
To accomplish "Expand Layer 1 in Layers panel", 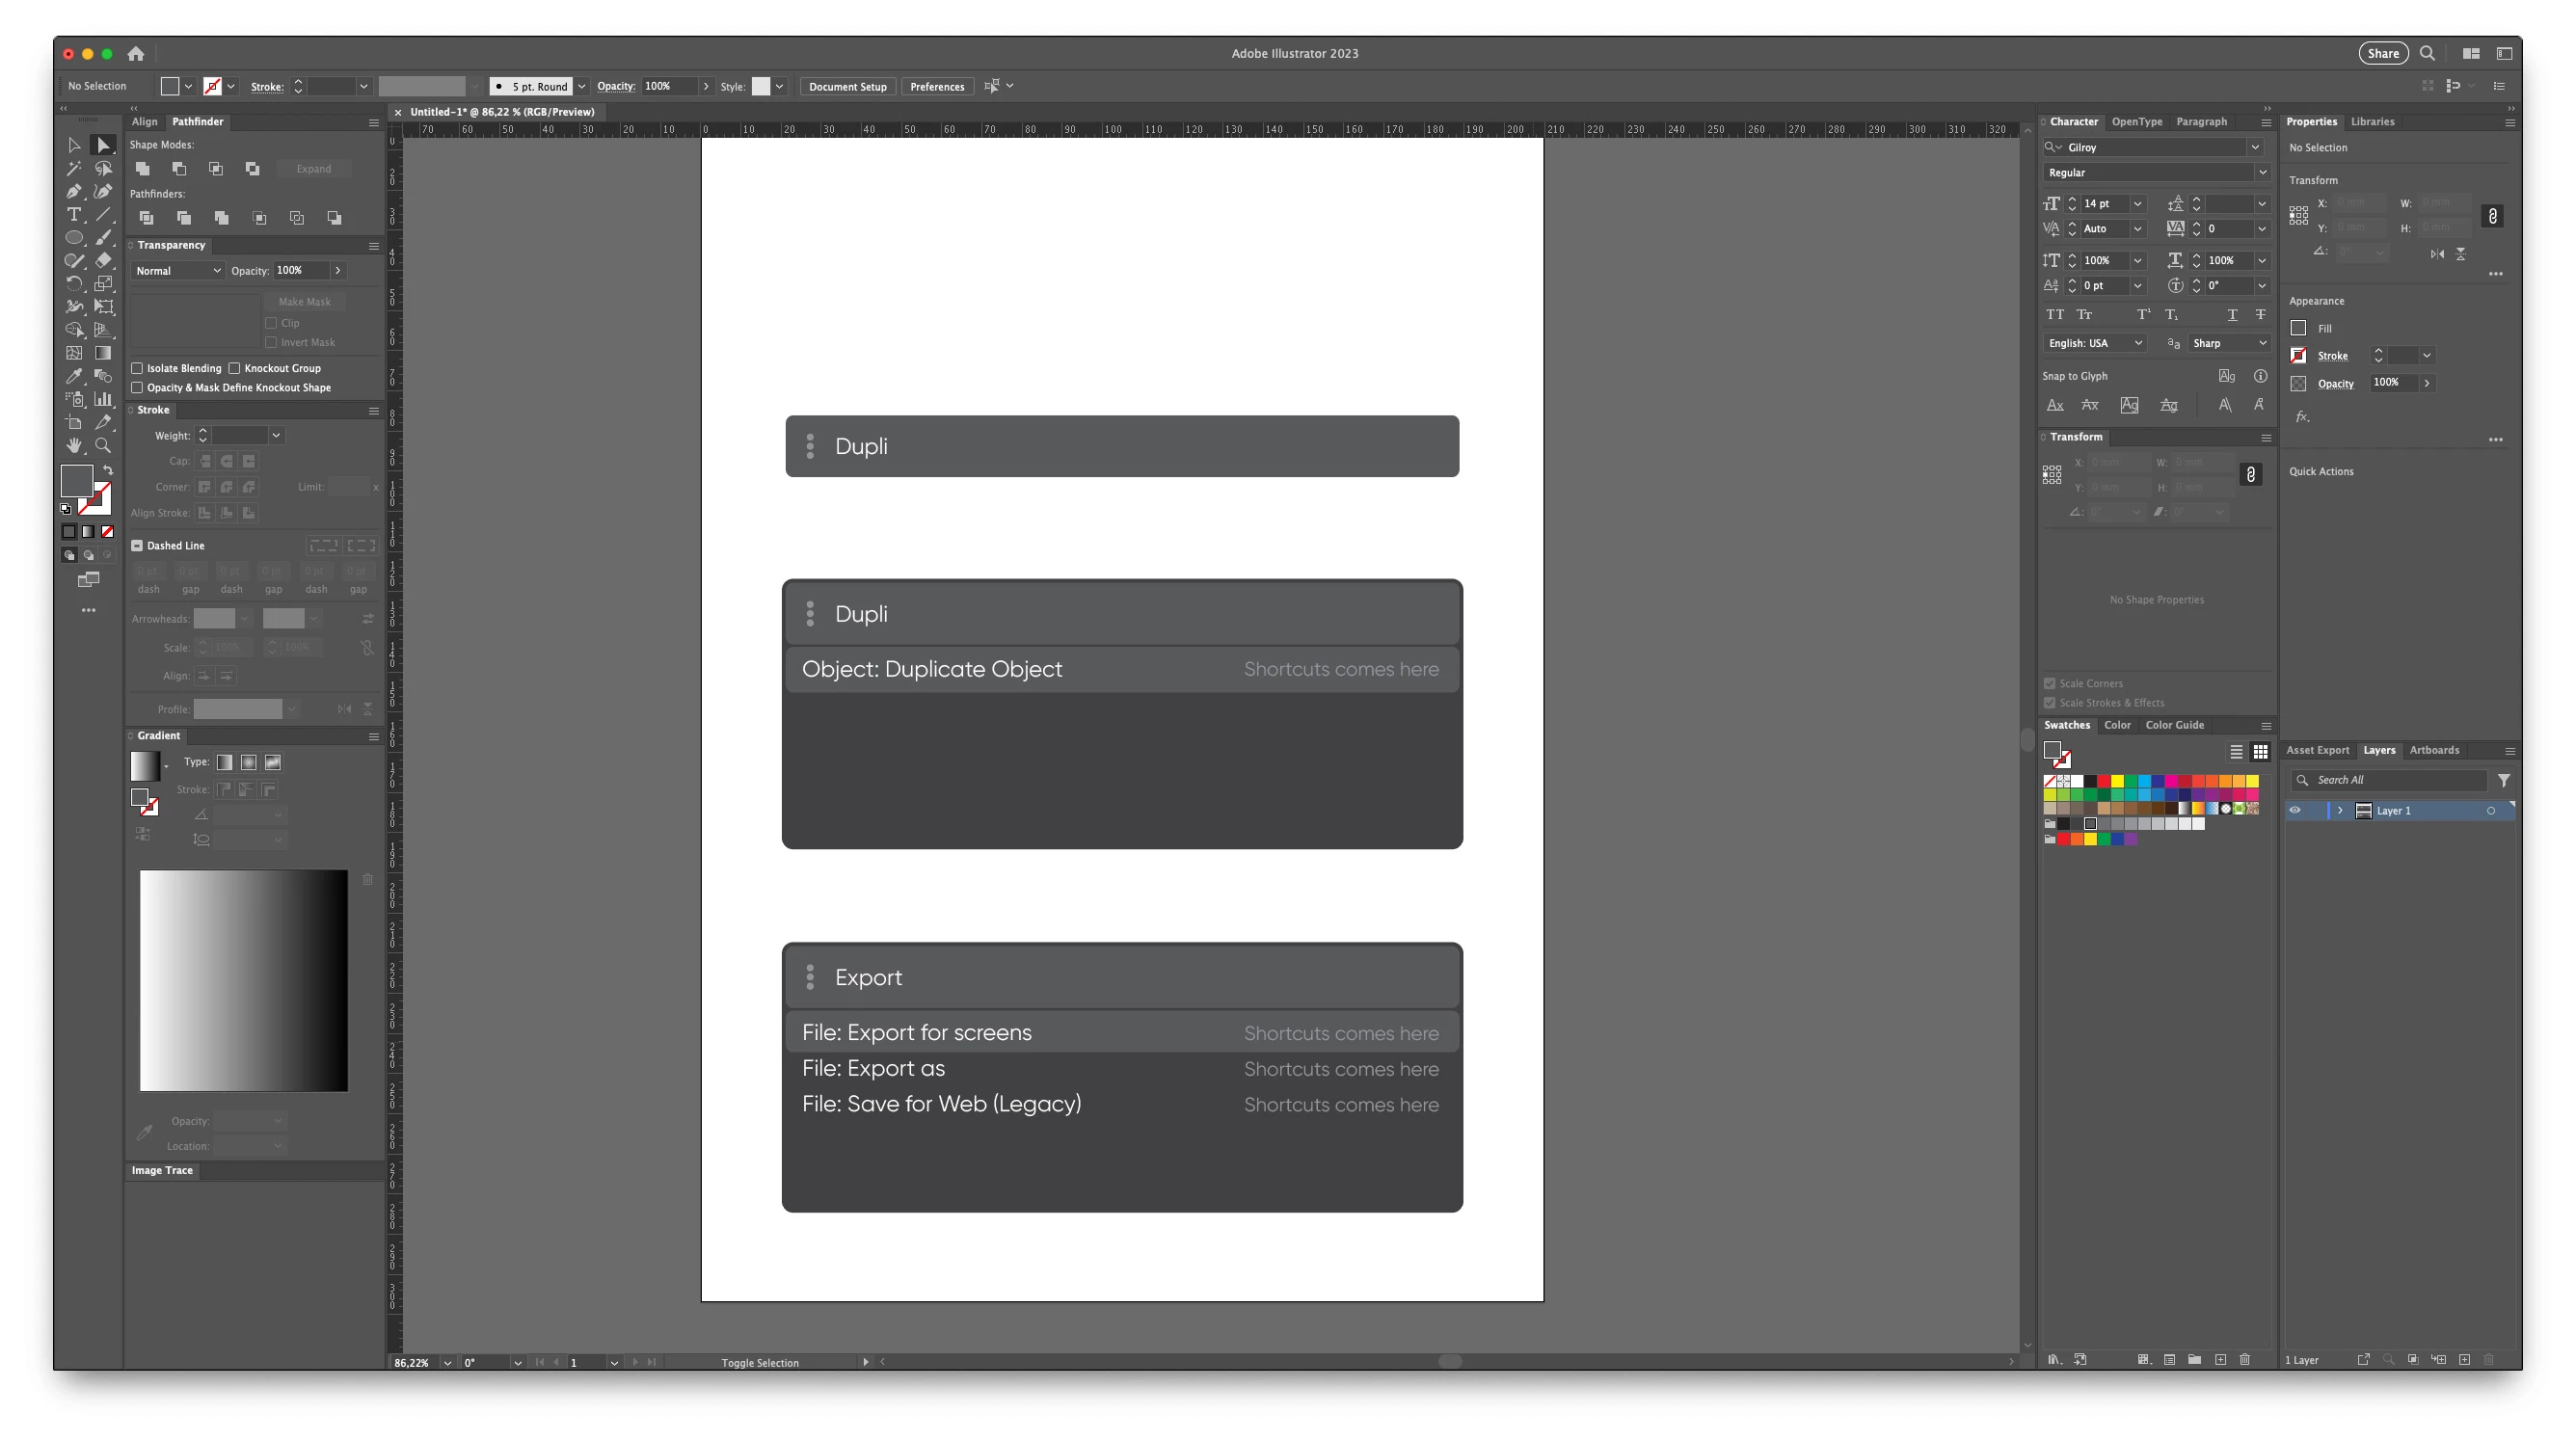I will pyautogui.click(x=2340, y=810).
